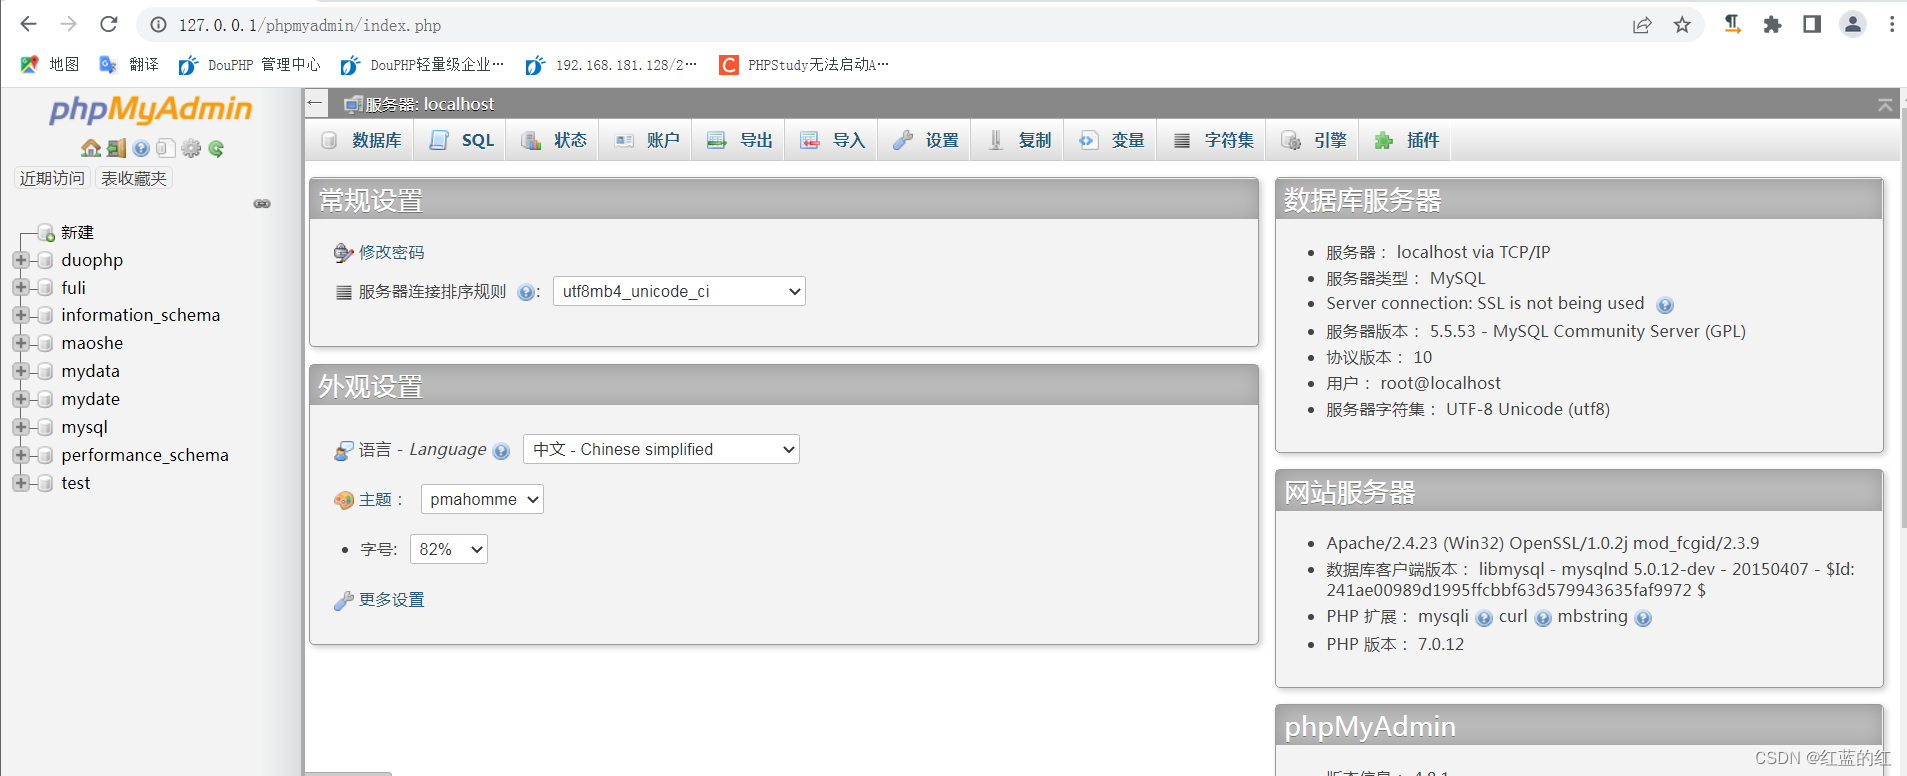1907x776 pixels.
Task: Click the help icon next to mysqli
Action: [x=1484, y=618]
